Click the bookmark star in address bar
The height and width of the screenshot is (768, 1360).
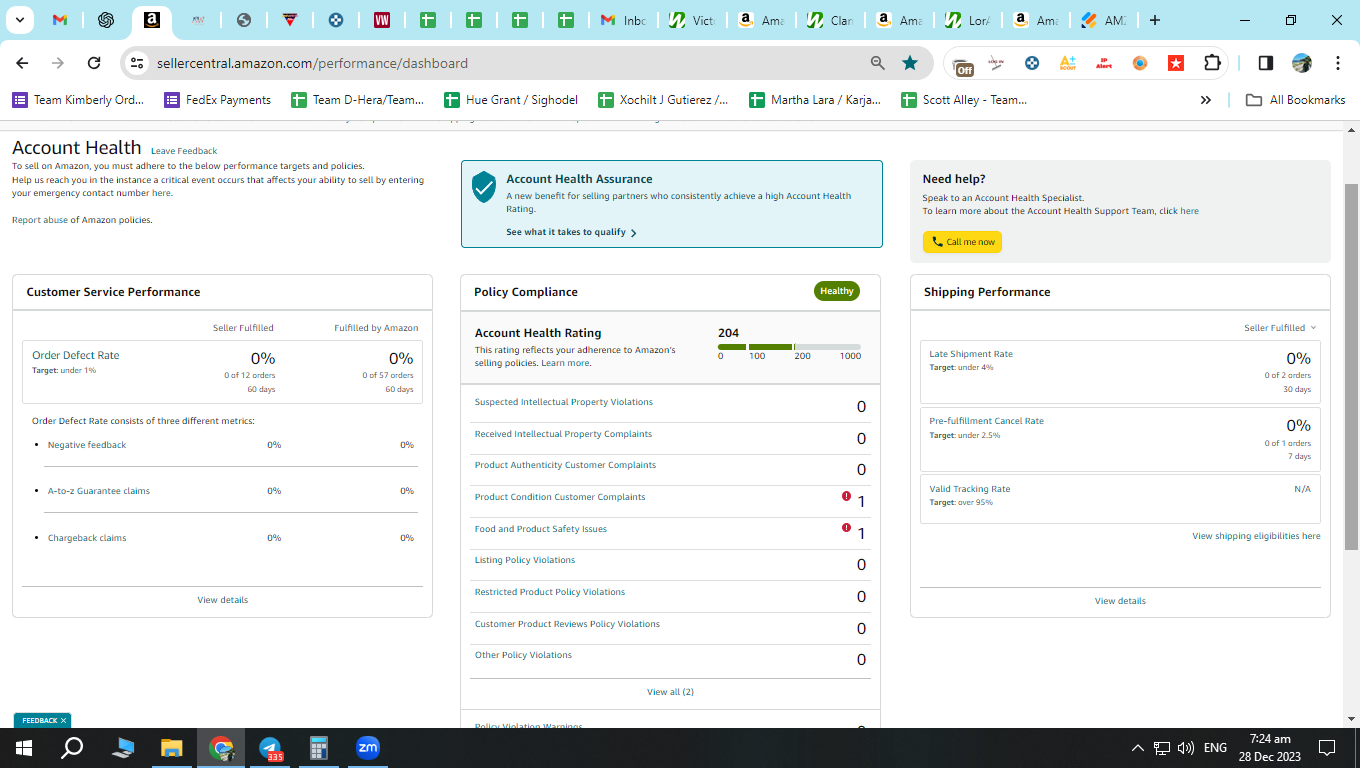click(910, 63)
